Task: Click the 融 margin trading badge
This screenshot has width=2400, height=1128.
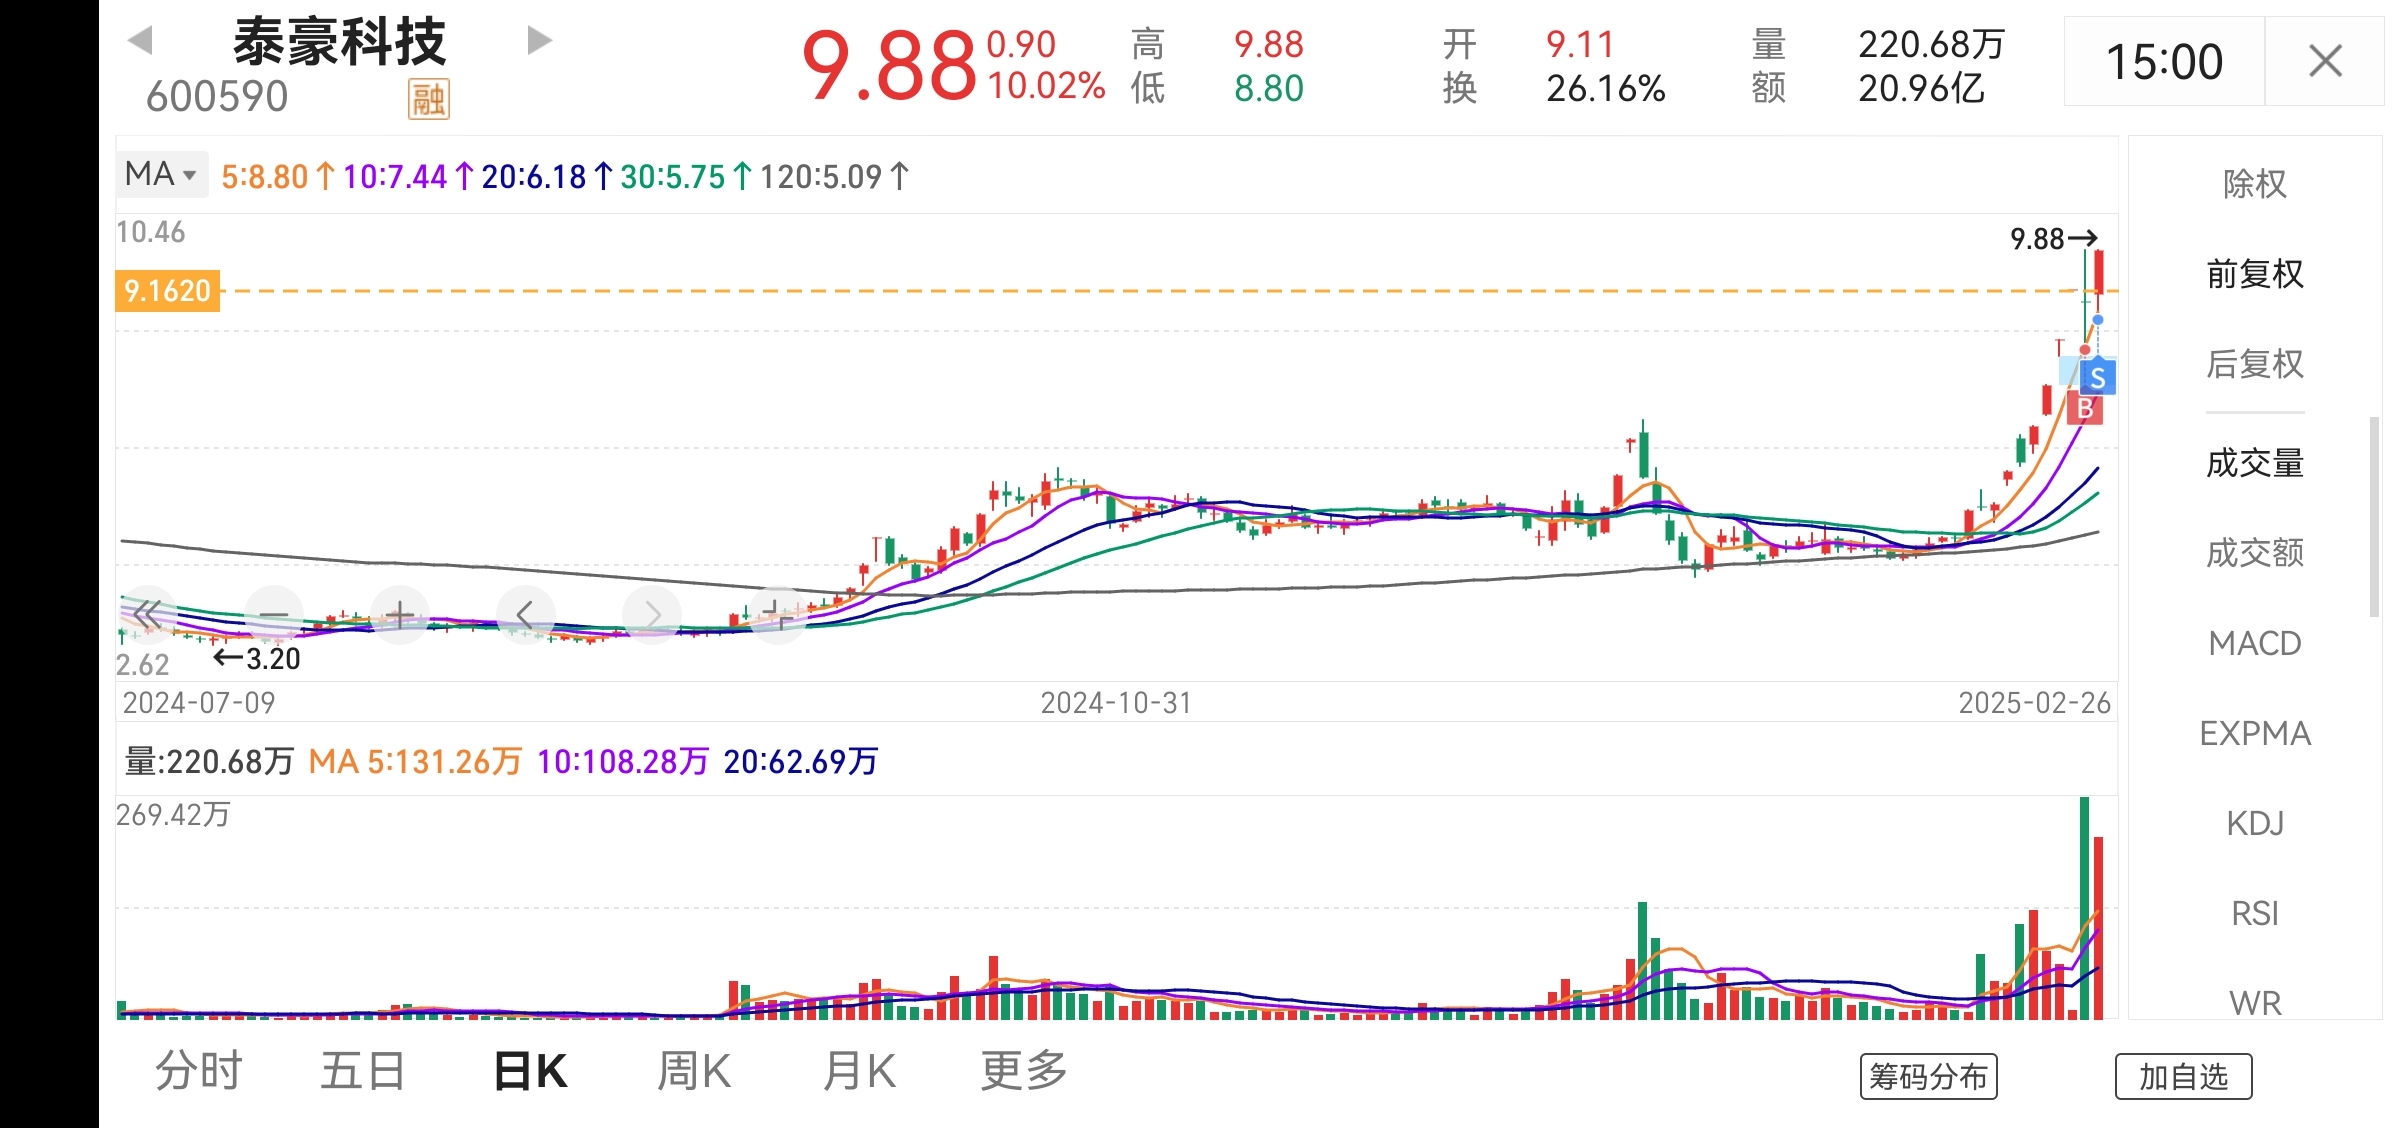Action: coord(428,99)
